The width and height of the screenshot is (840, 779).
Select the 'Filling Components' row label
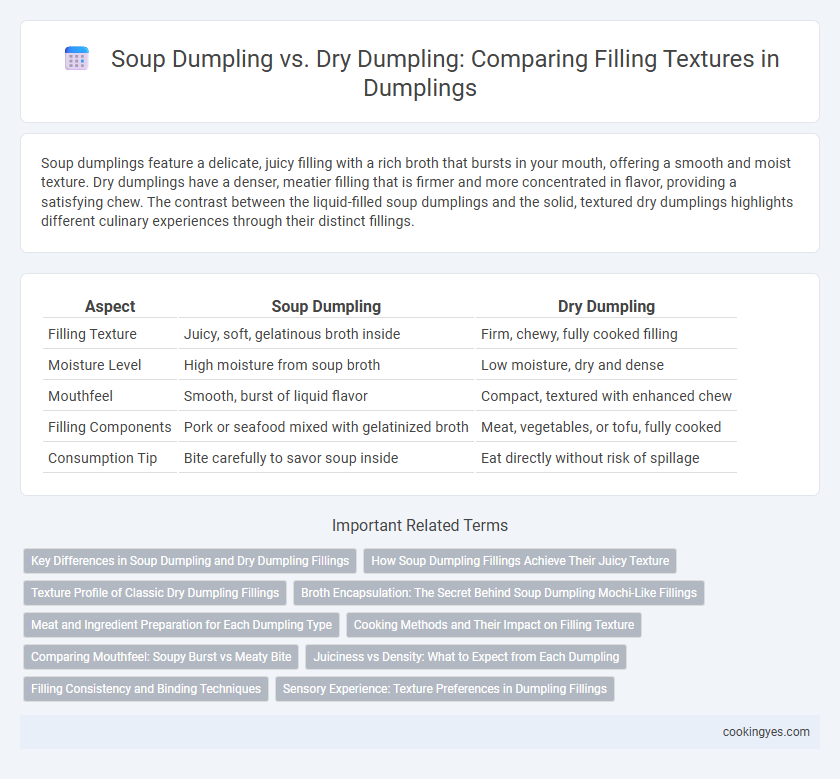(x=109, y=428)
